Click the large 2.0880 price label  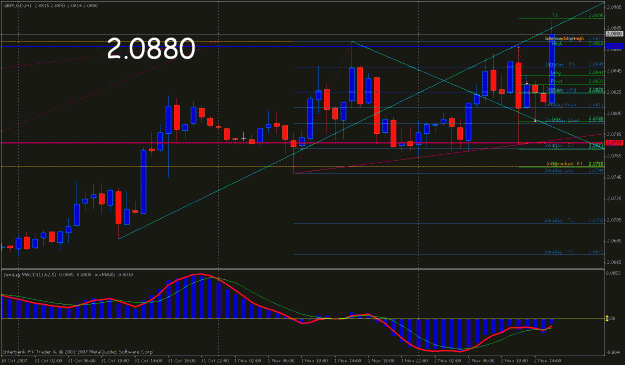coord(151,49)
